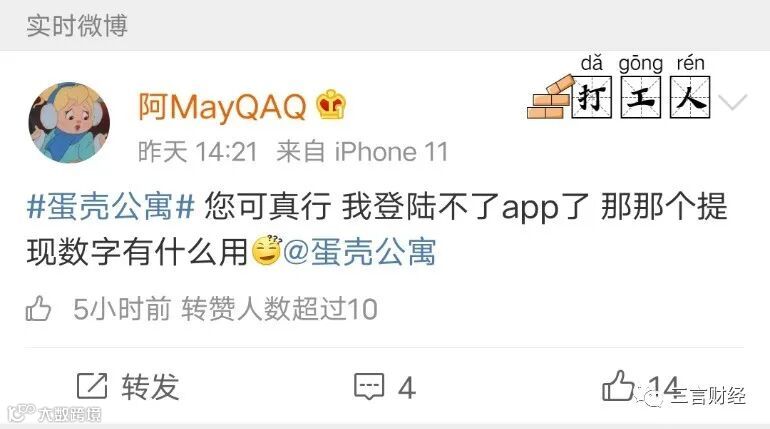The width and height of the screenshot is (770, 429).
Task: Click the 实时微博 section header
Action: pos(77,26)
